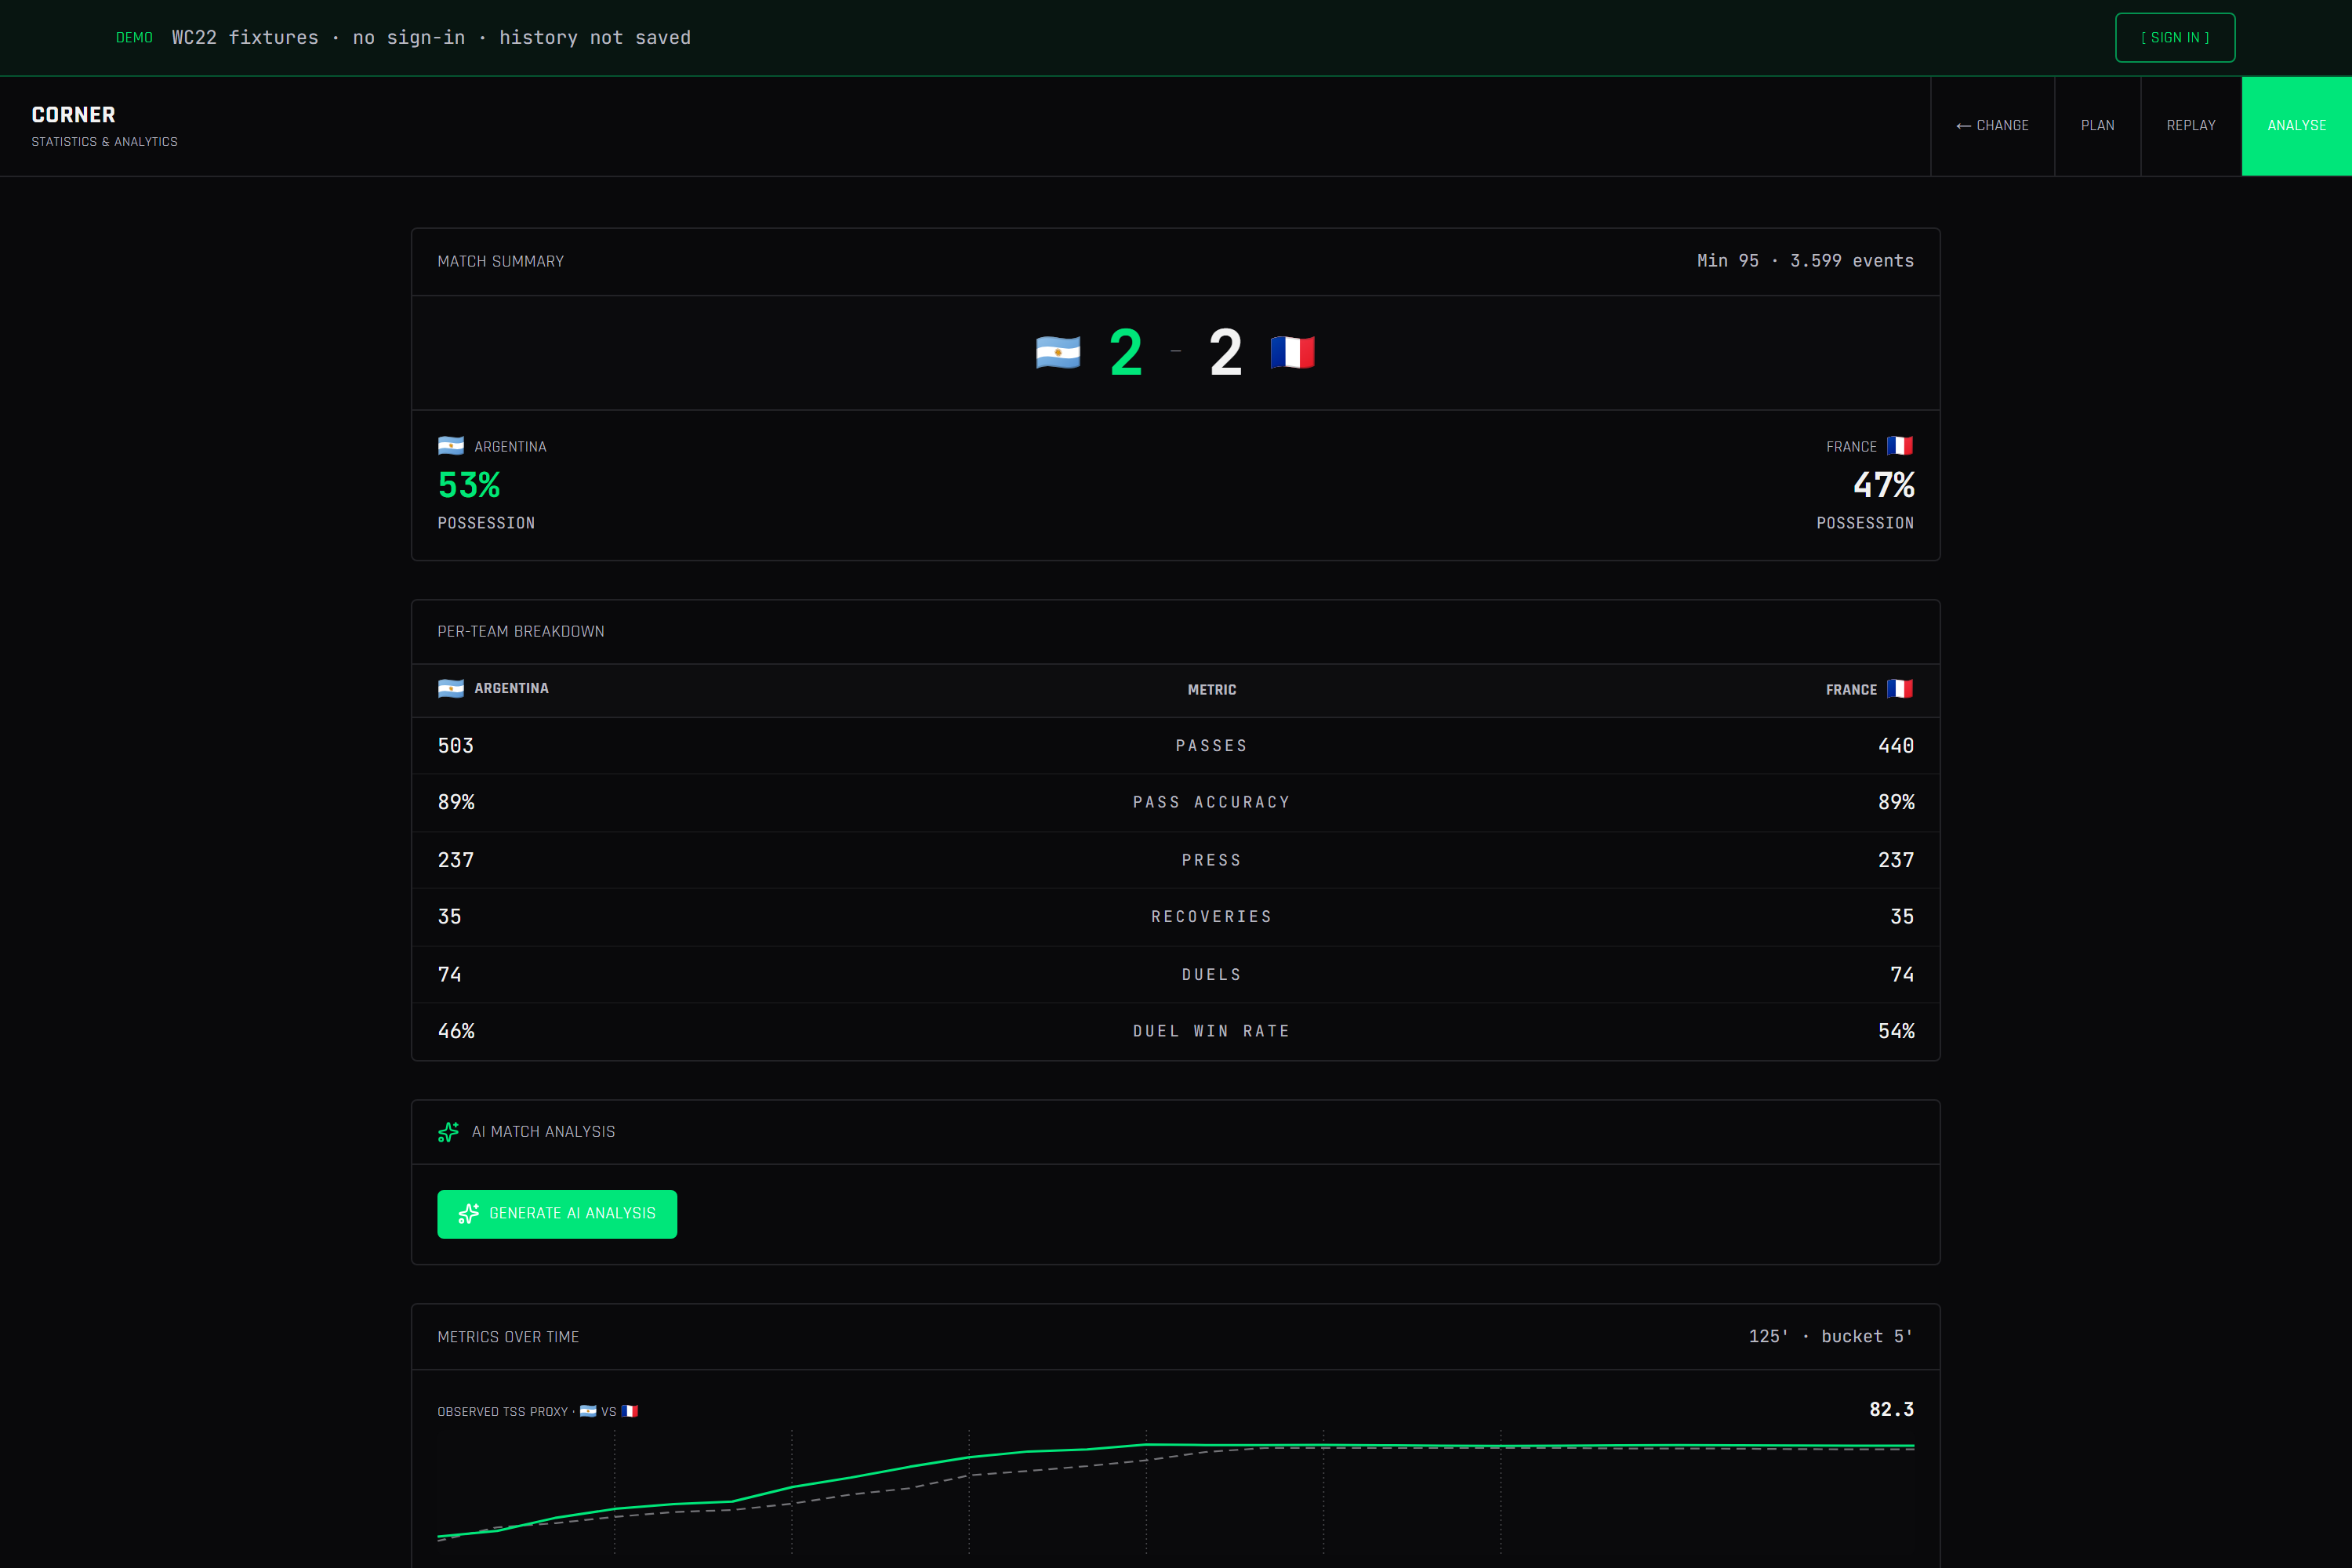Screen dimensions: 2352x1568
Task: Click the Min 95 events summary text
Action: coord(1805,261)
